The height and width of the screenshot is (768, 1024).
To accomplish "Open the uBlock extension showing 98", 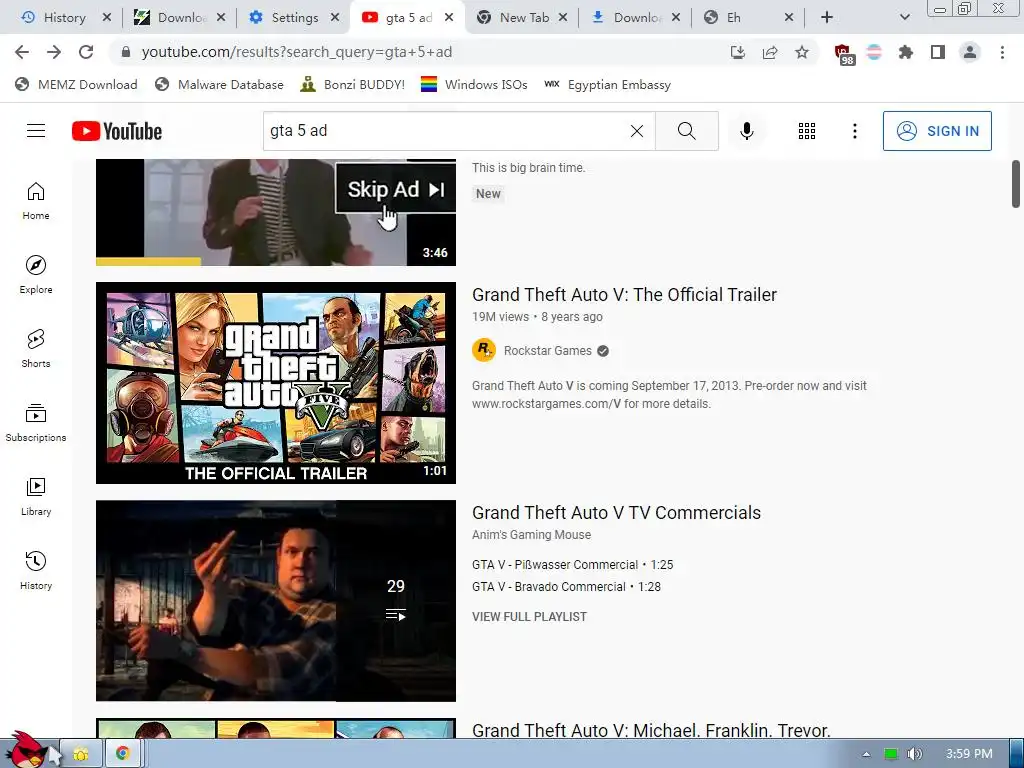I will [x=843, y=54].
